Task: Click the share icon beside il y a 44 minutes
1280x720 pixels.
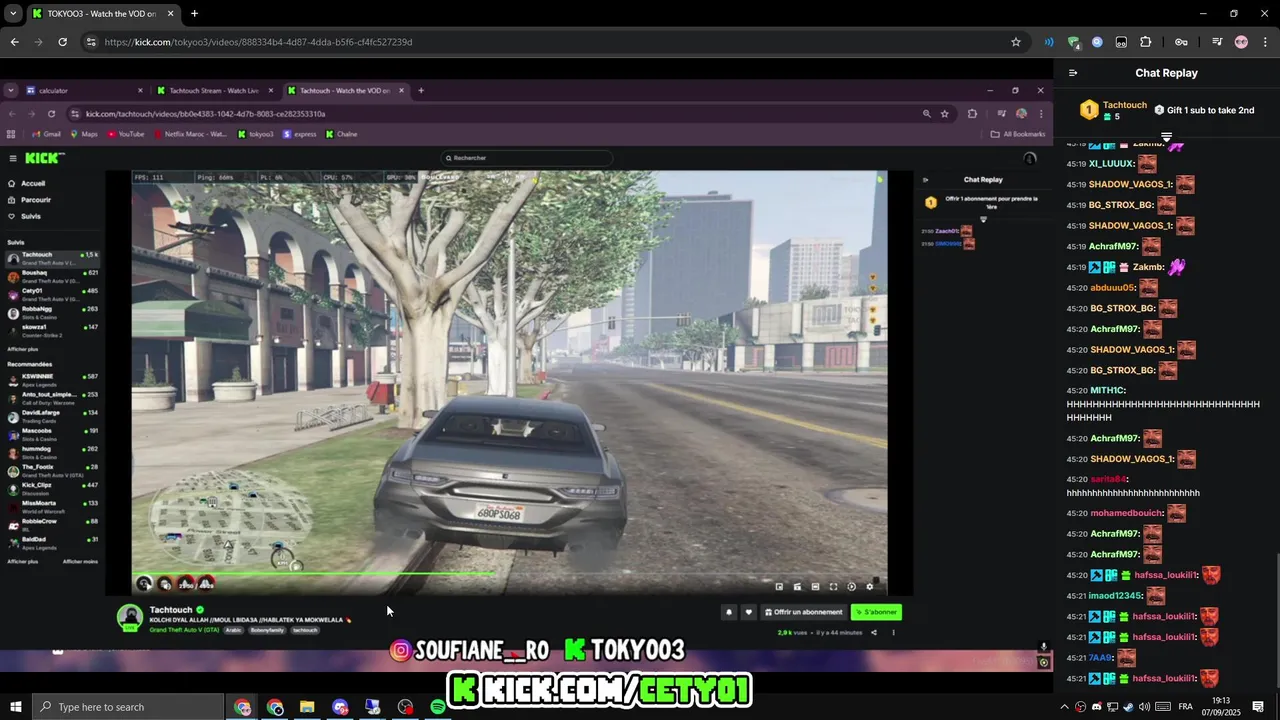Action: tap(873, 632)
